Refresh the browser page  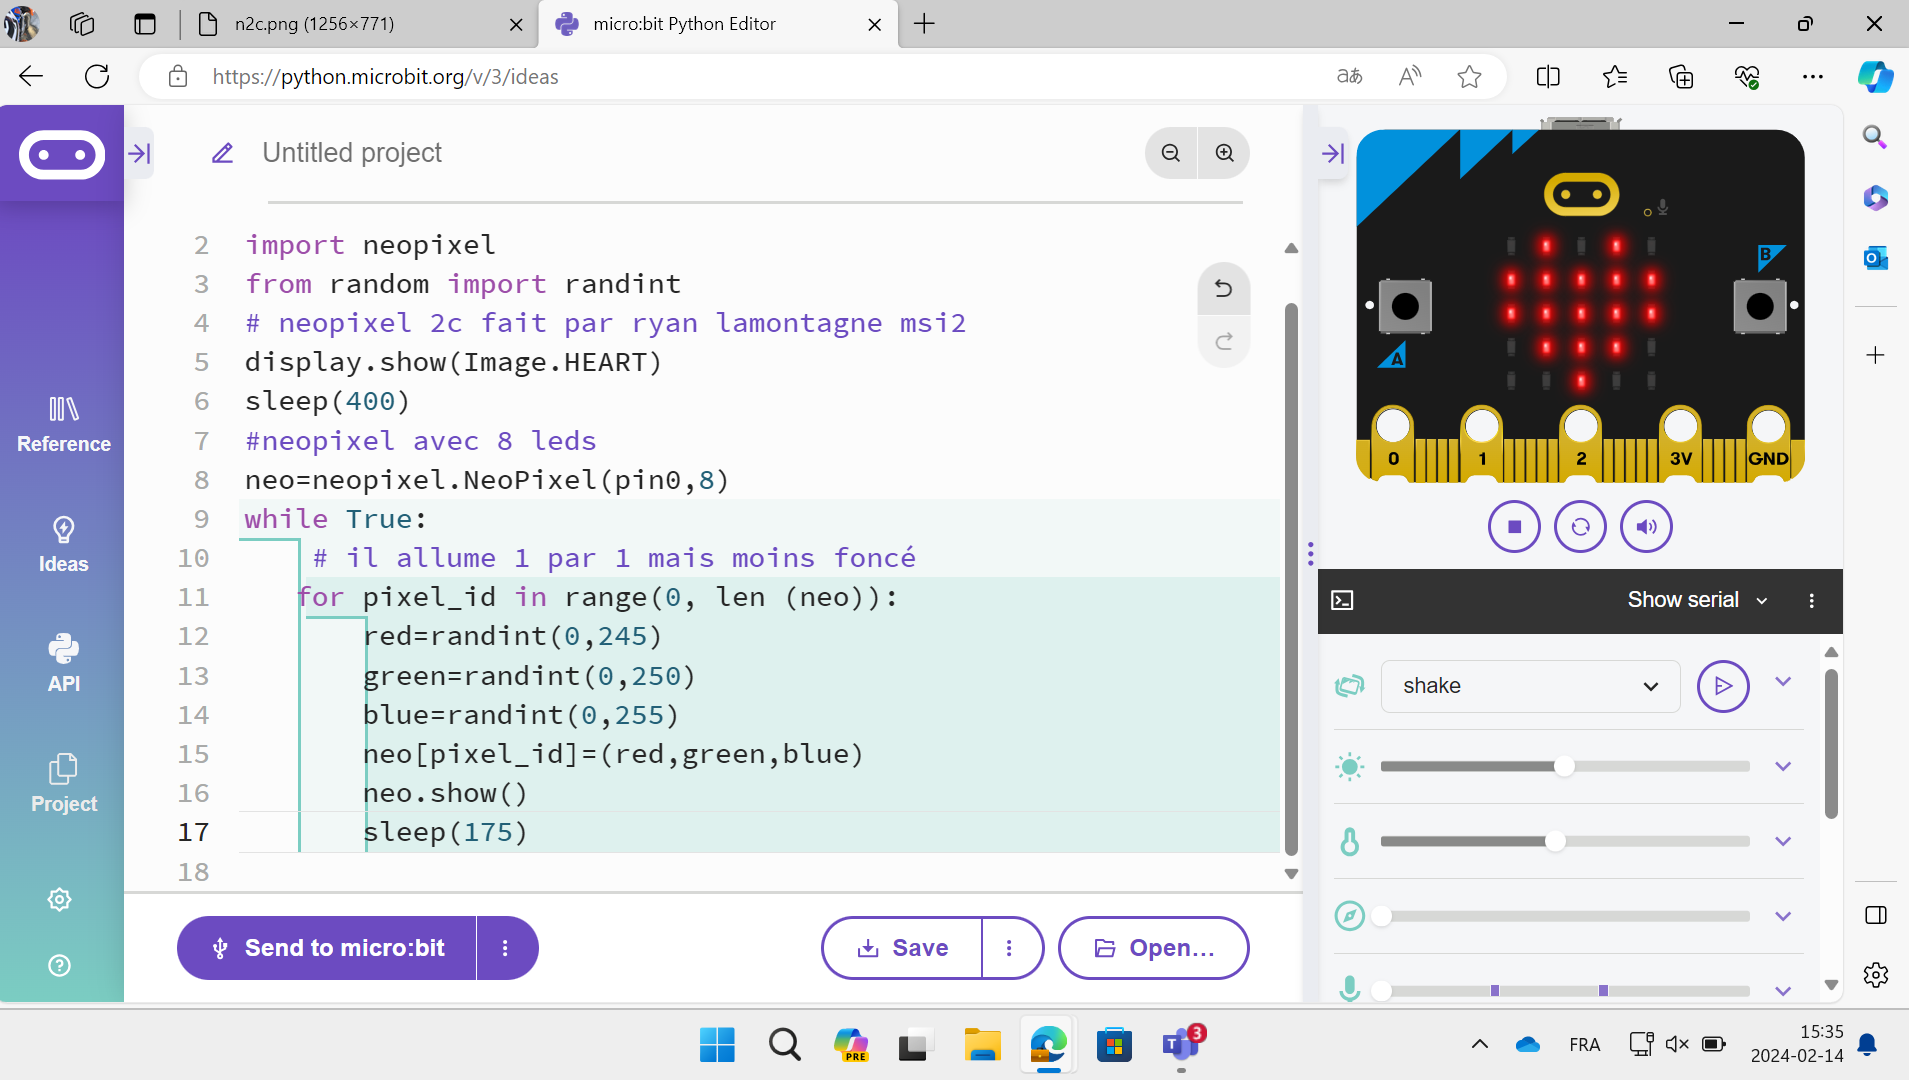point(97,77)
